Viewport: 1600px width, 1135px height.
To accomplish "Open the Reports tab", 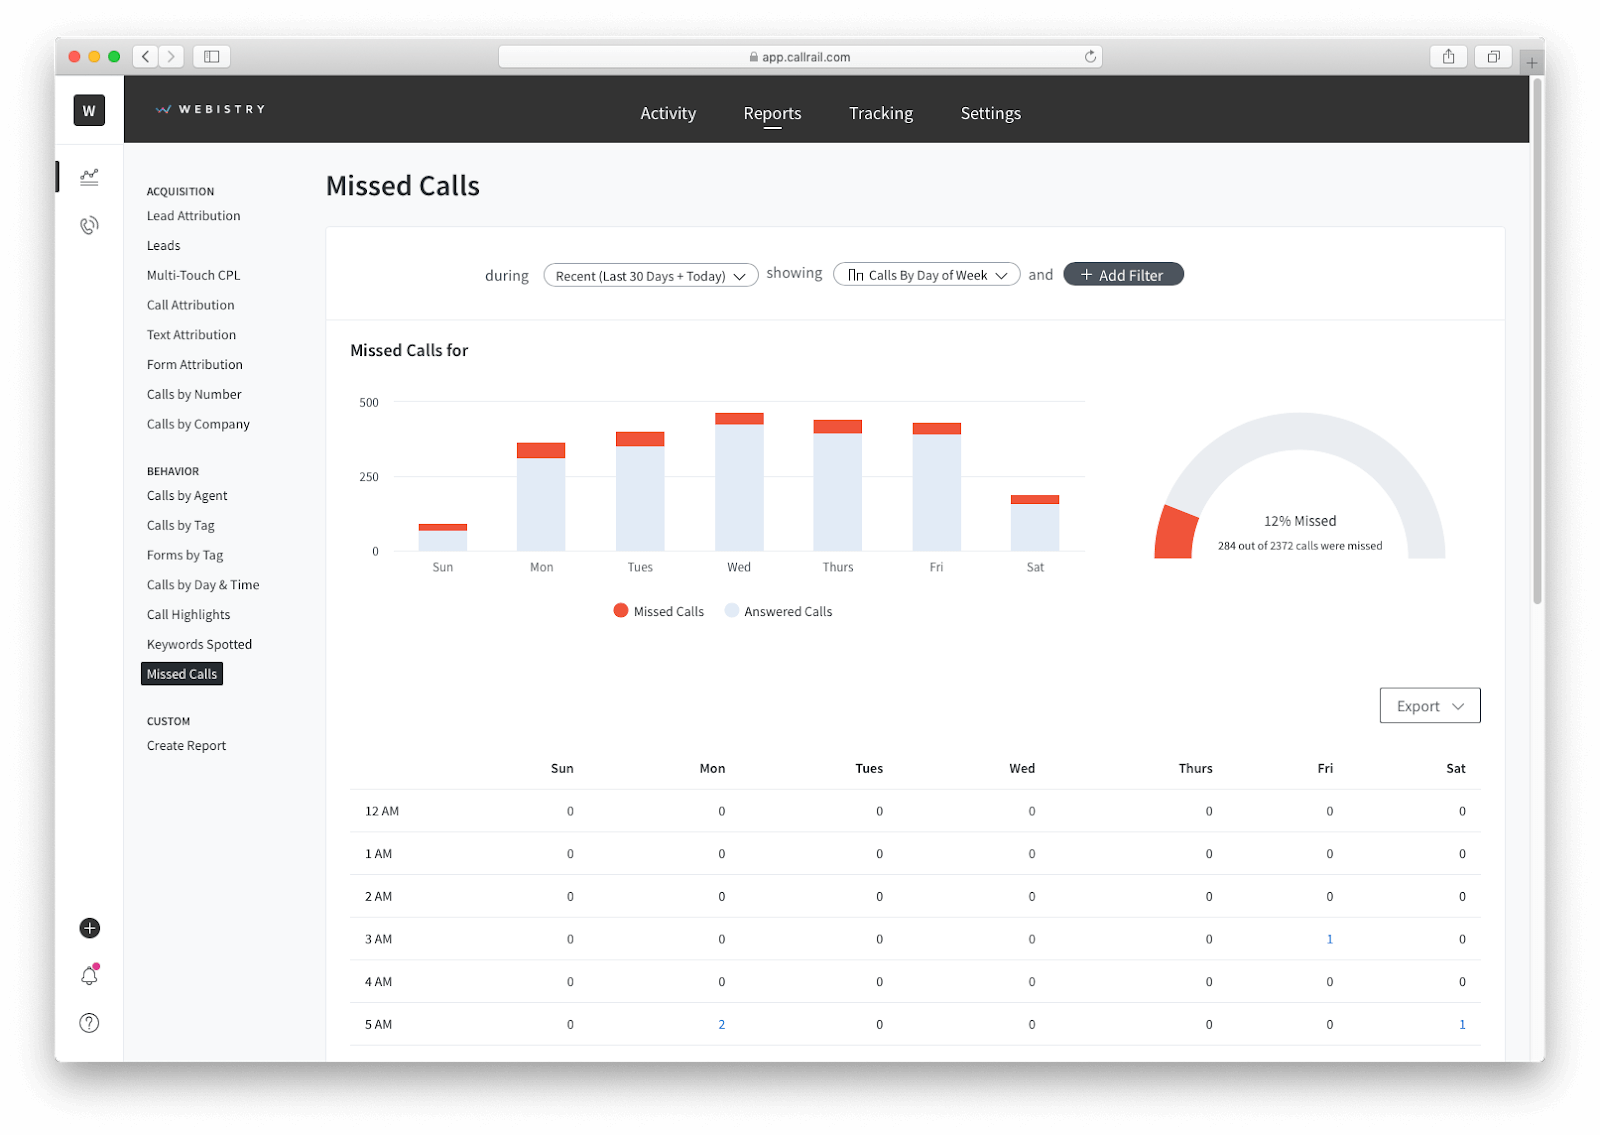I will [772, 113].
